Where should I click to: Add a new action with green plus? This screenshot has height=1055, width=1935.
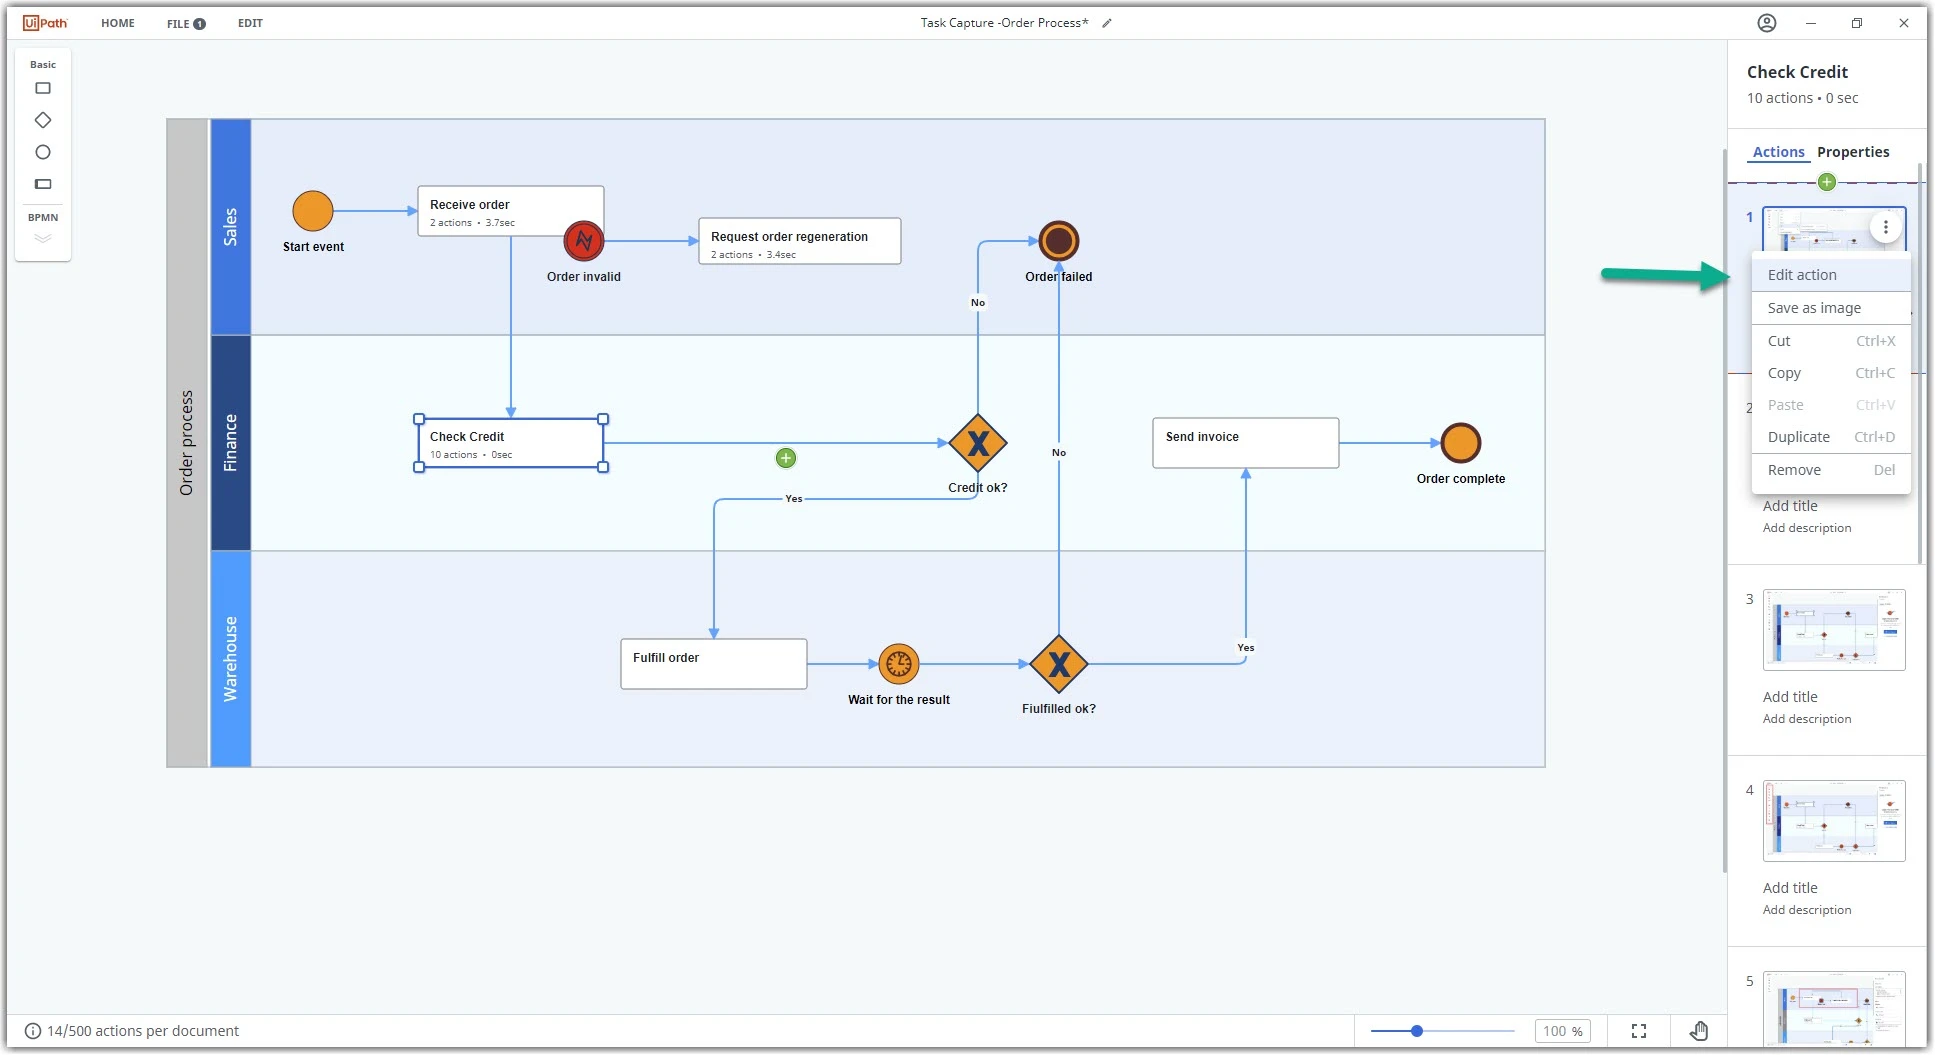point(1827,182)
